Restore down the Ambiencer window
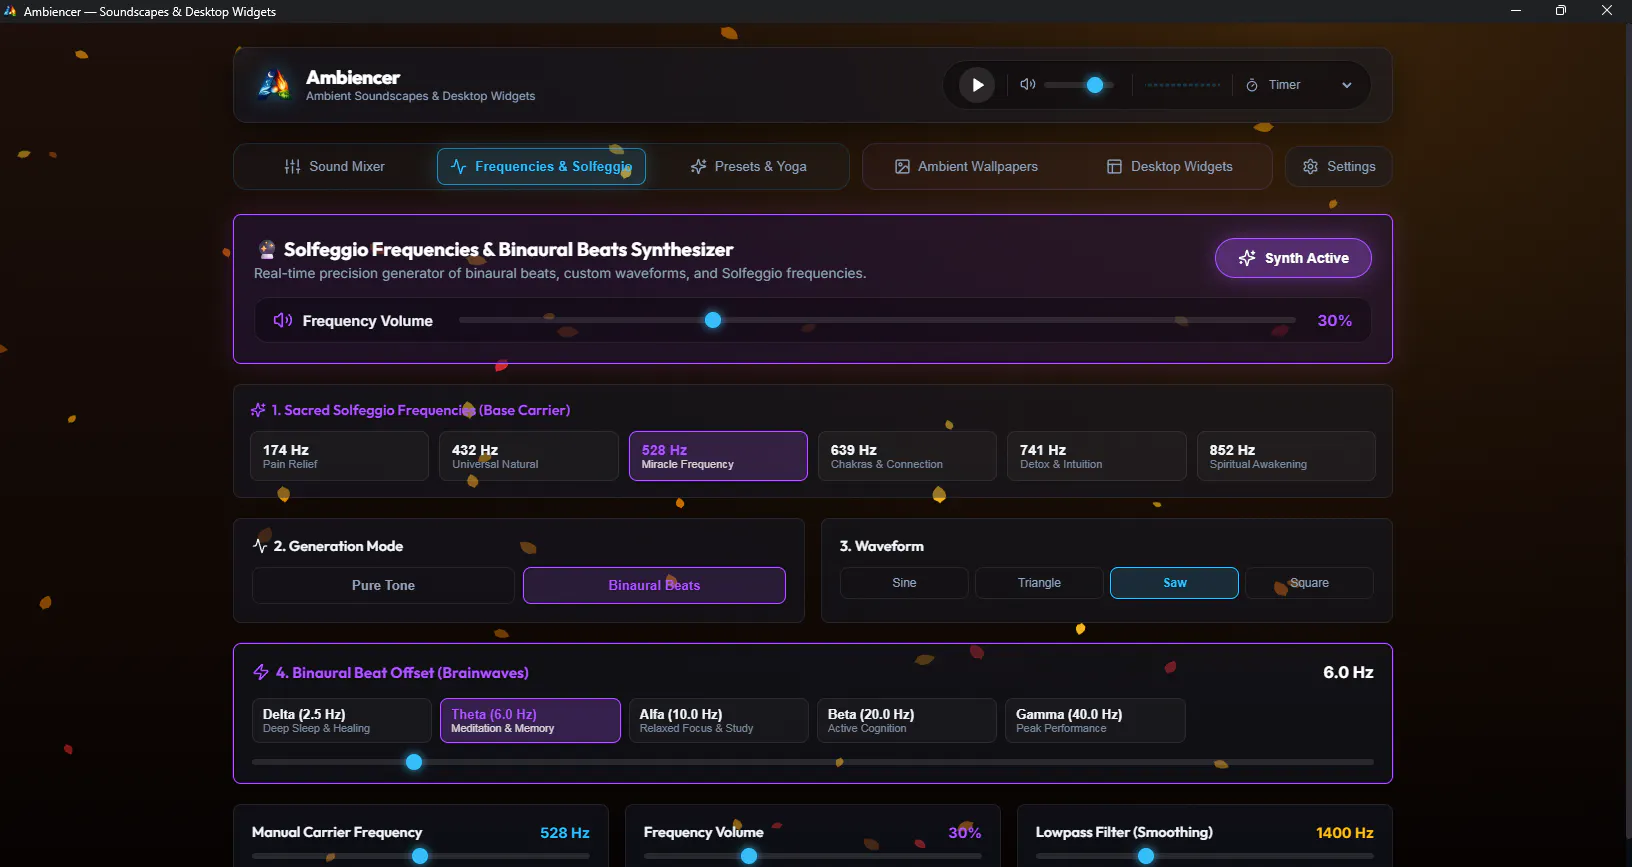 pyautogui.click(x=1561, y=11)
